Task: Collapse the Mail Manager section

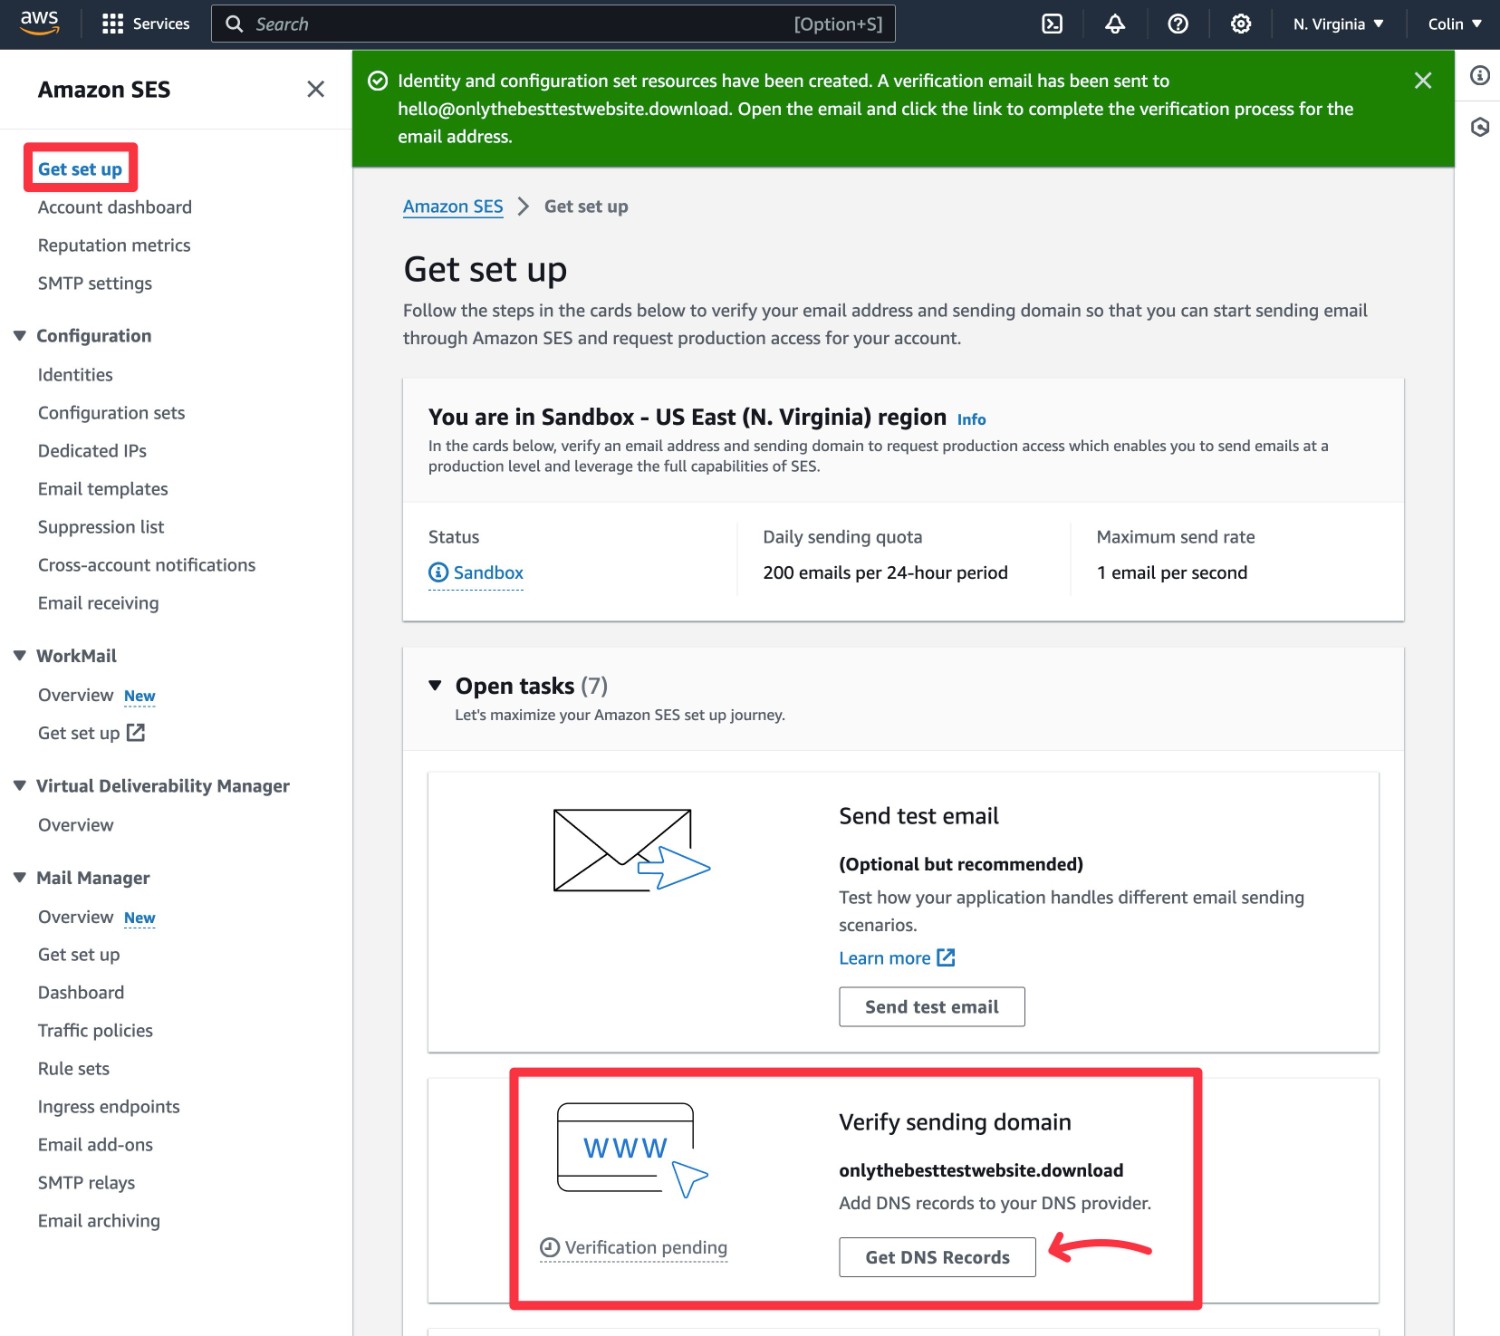Action: click(x=19, y=877)
